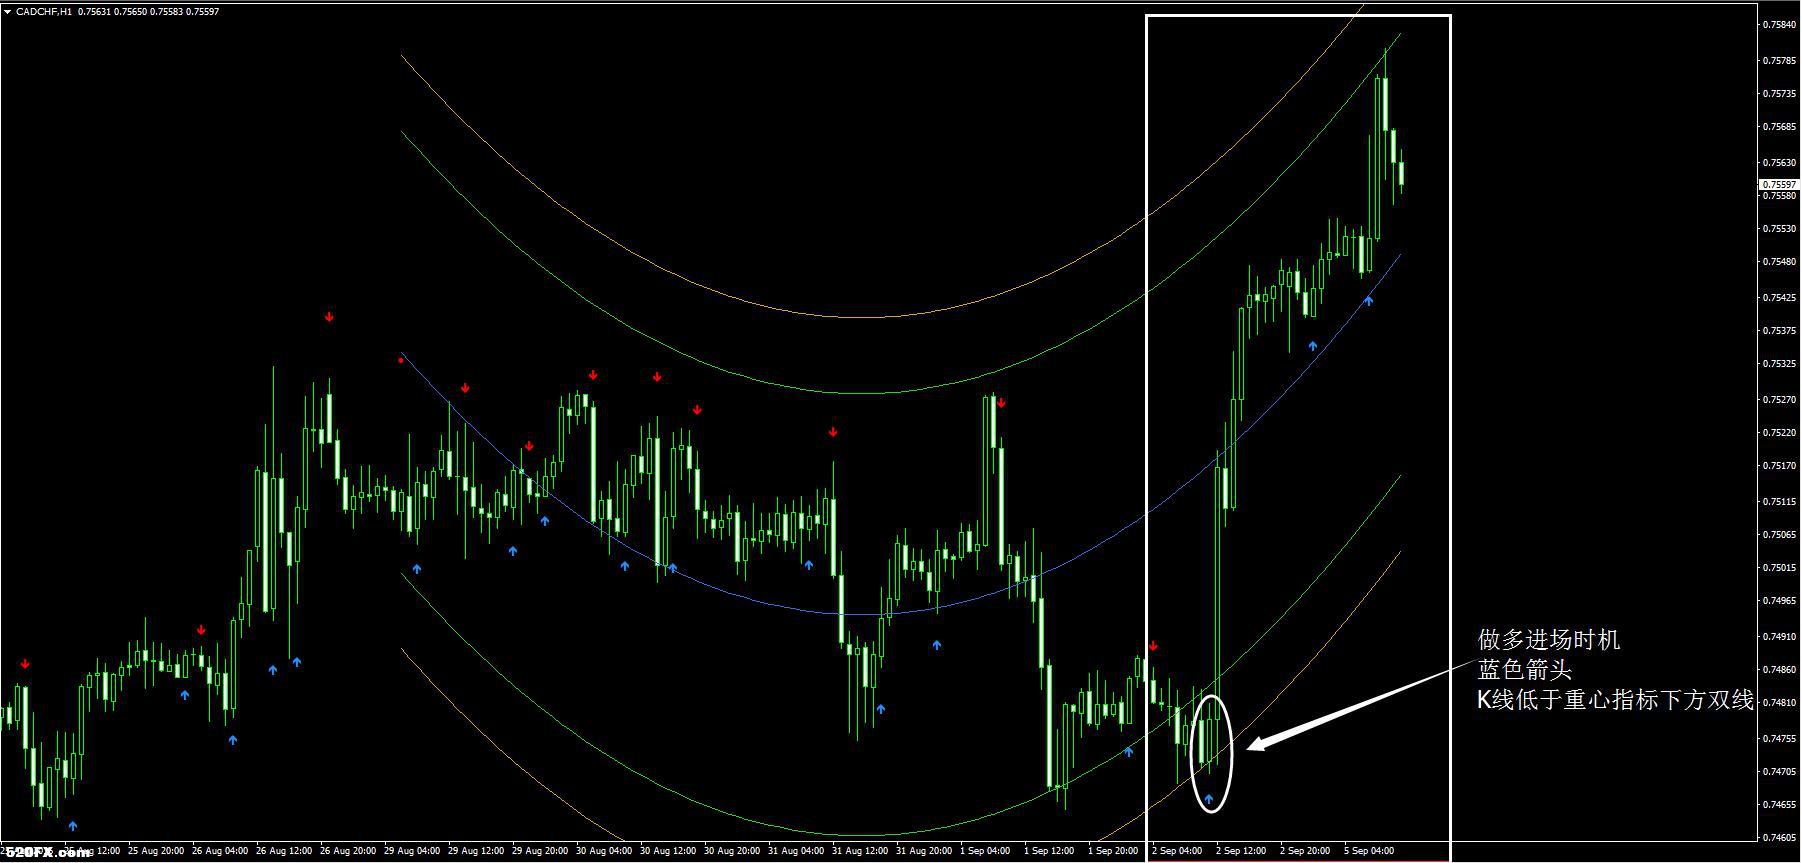The height and width of the screenshot is (863, 1802).
Task: Click the Chinese annotation text 做多进场时机
Action: 1548,640
